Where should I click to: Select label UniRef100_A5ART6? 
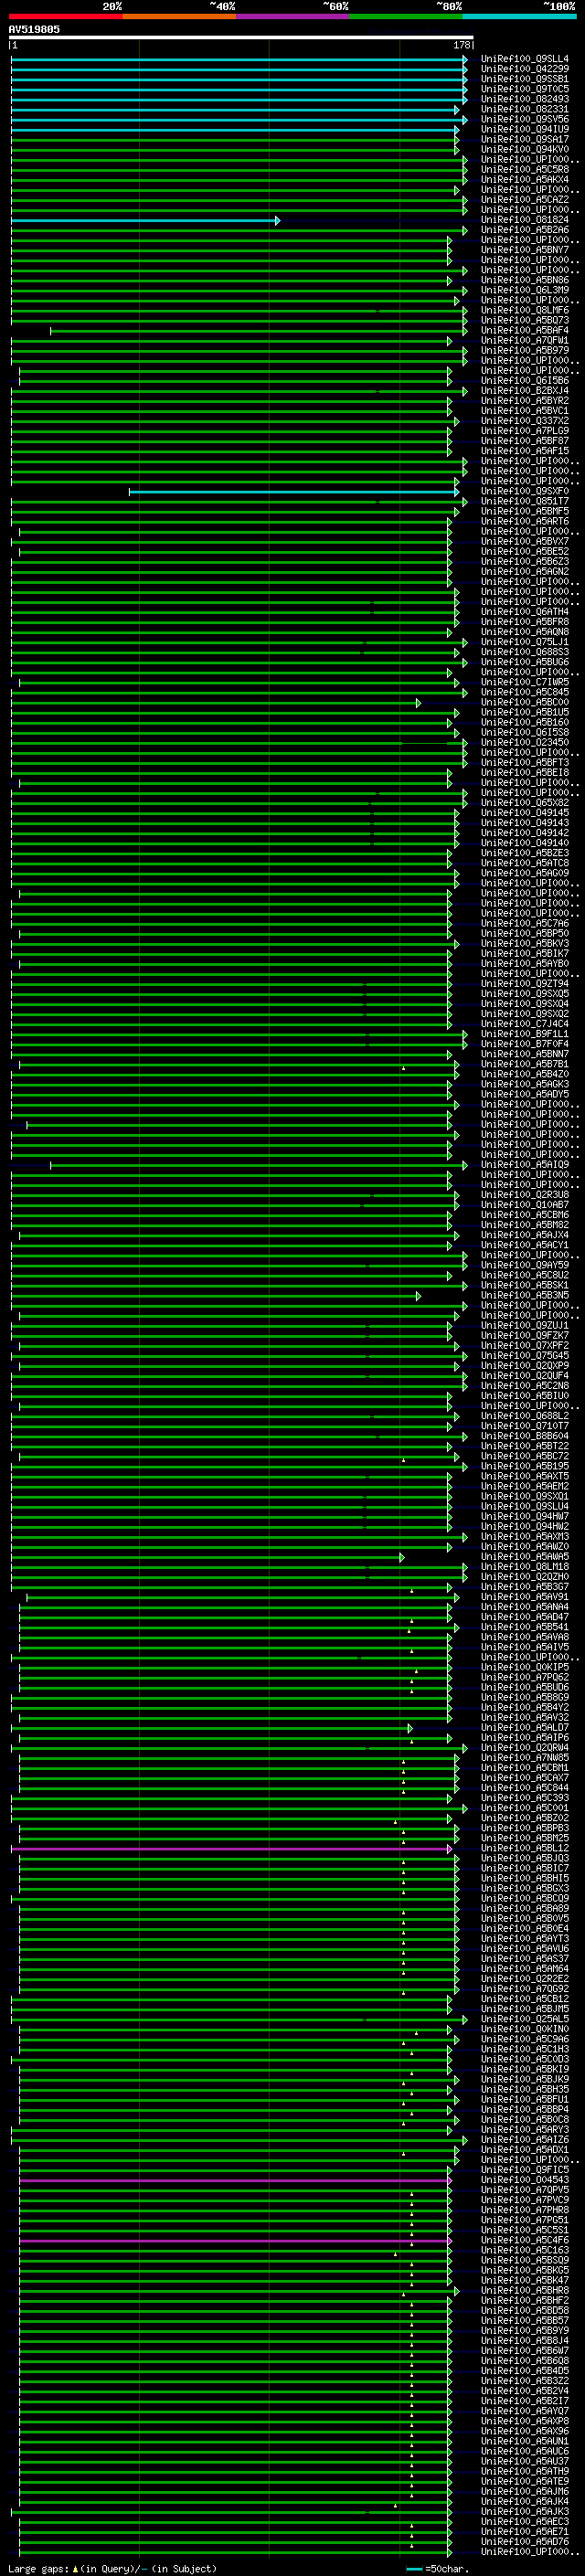(x=525, y=521)
